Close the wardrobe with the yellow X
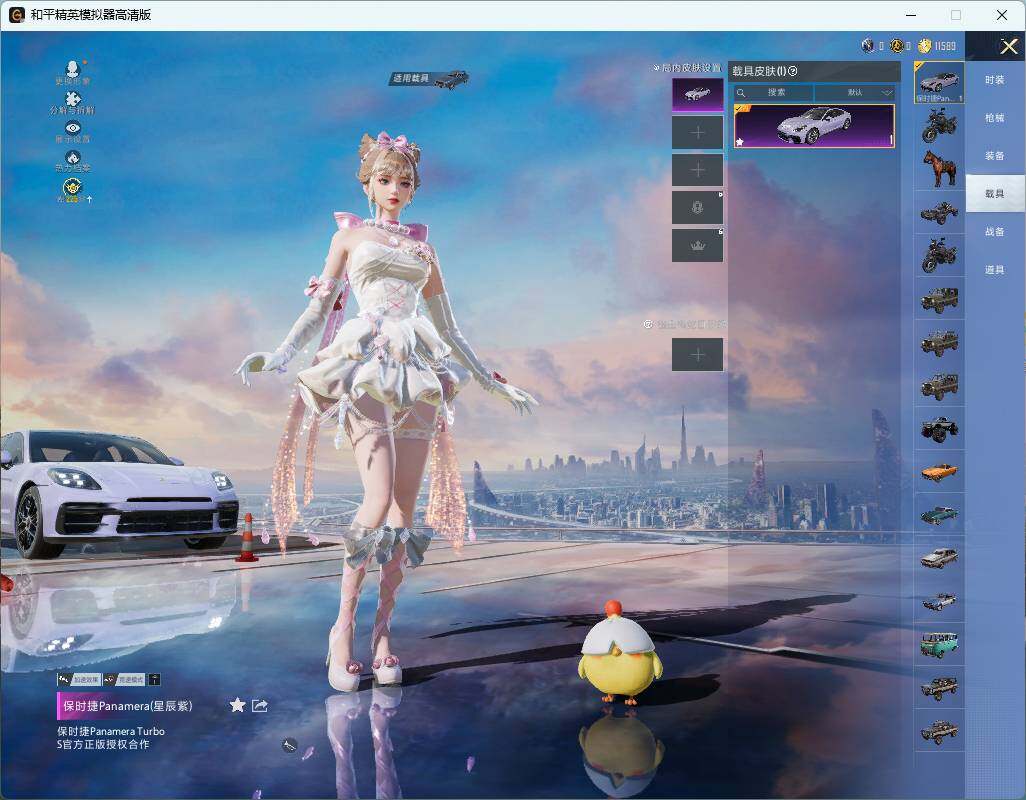Screen dimensions: 1026x800 point(1008,46)
